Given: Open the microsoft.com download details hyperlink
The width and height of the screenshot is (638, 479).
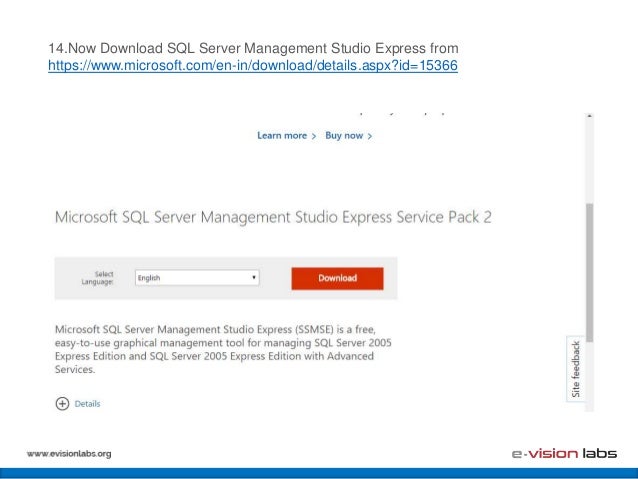Looking at the screenshot, I should 253,65.
